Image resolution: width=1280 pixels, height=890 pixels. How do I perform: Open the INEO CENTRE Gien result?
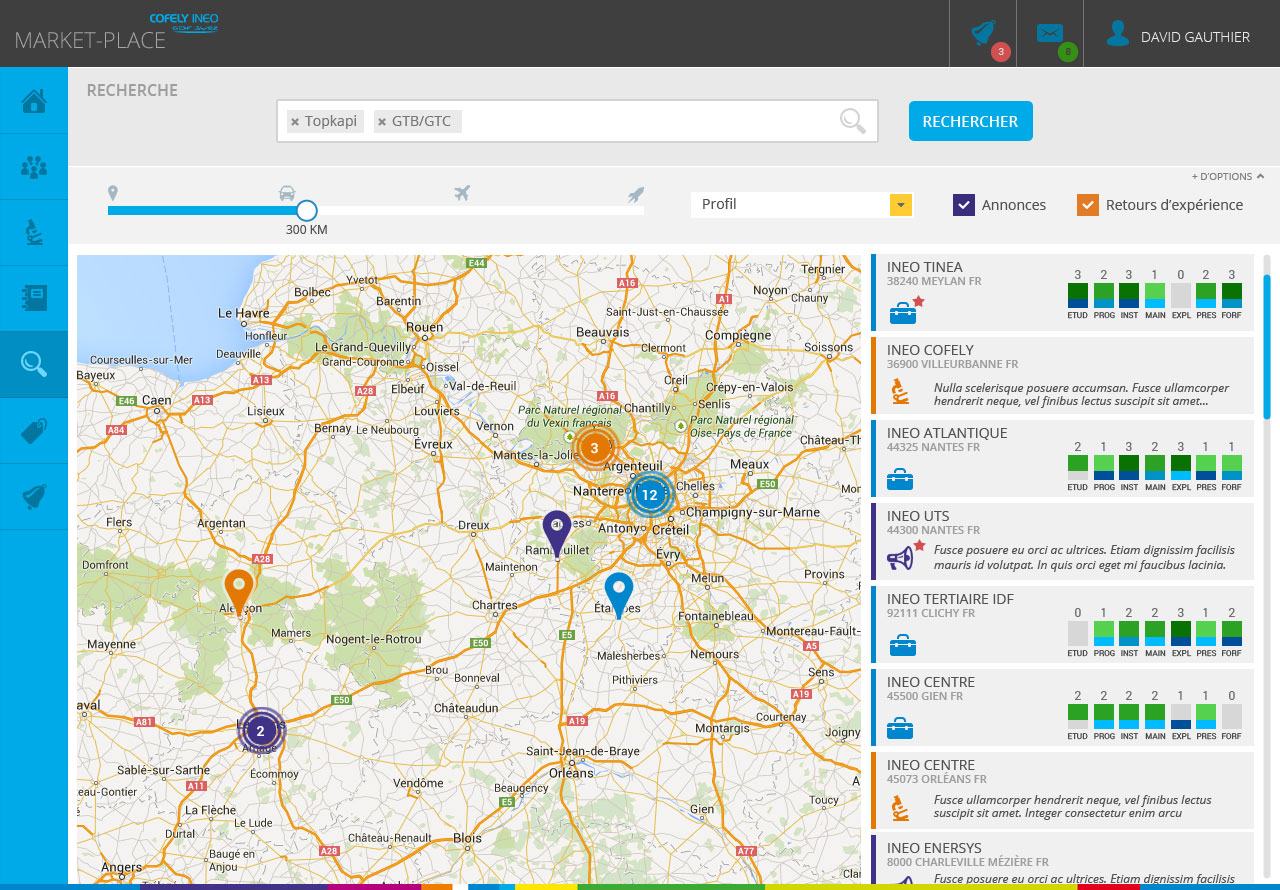click(x=1062, y=707)
